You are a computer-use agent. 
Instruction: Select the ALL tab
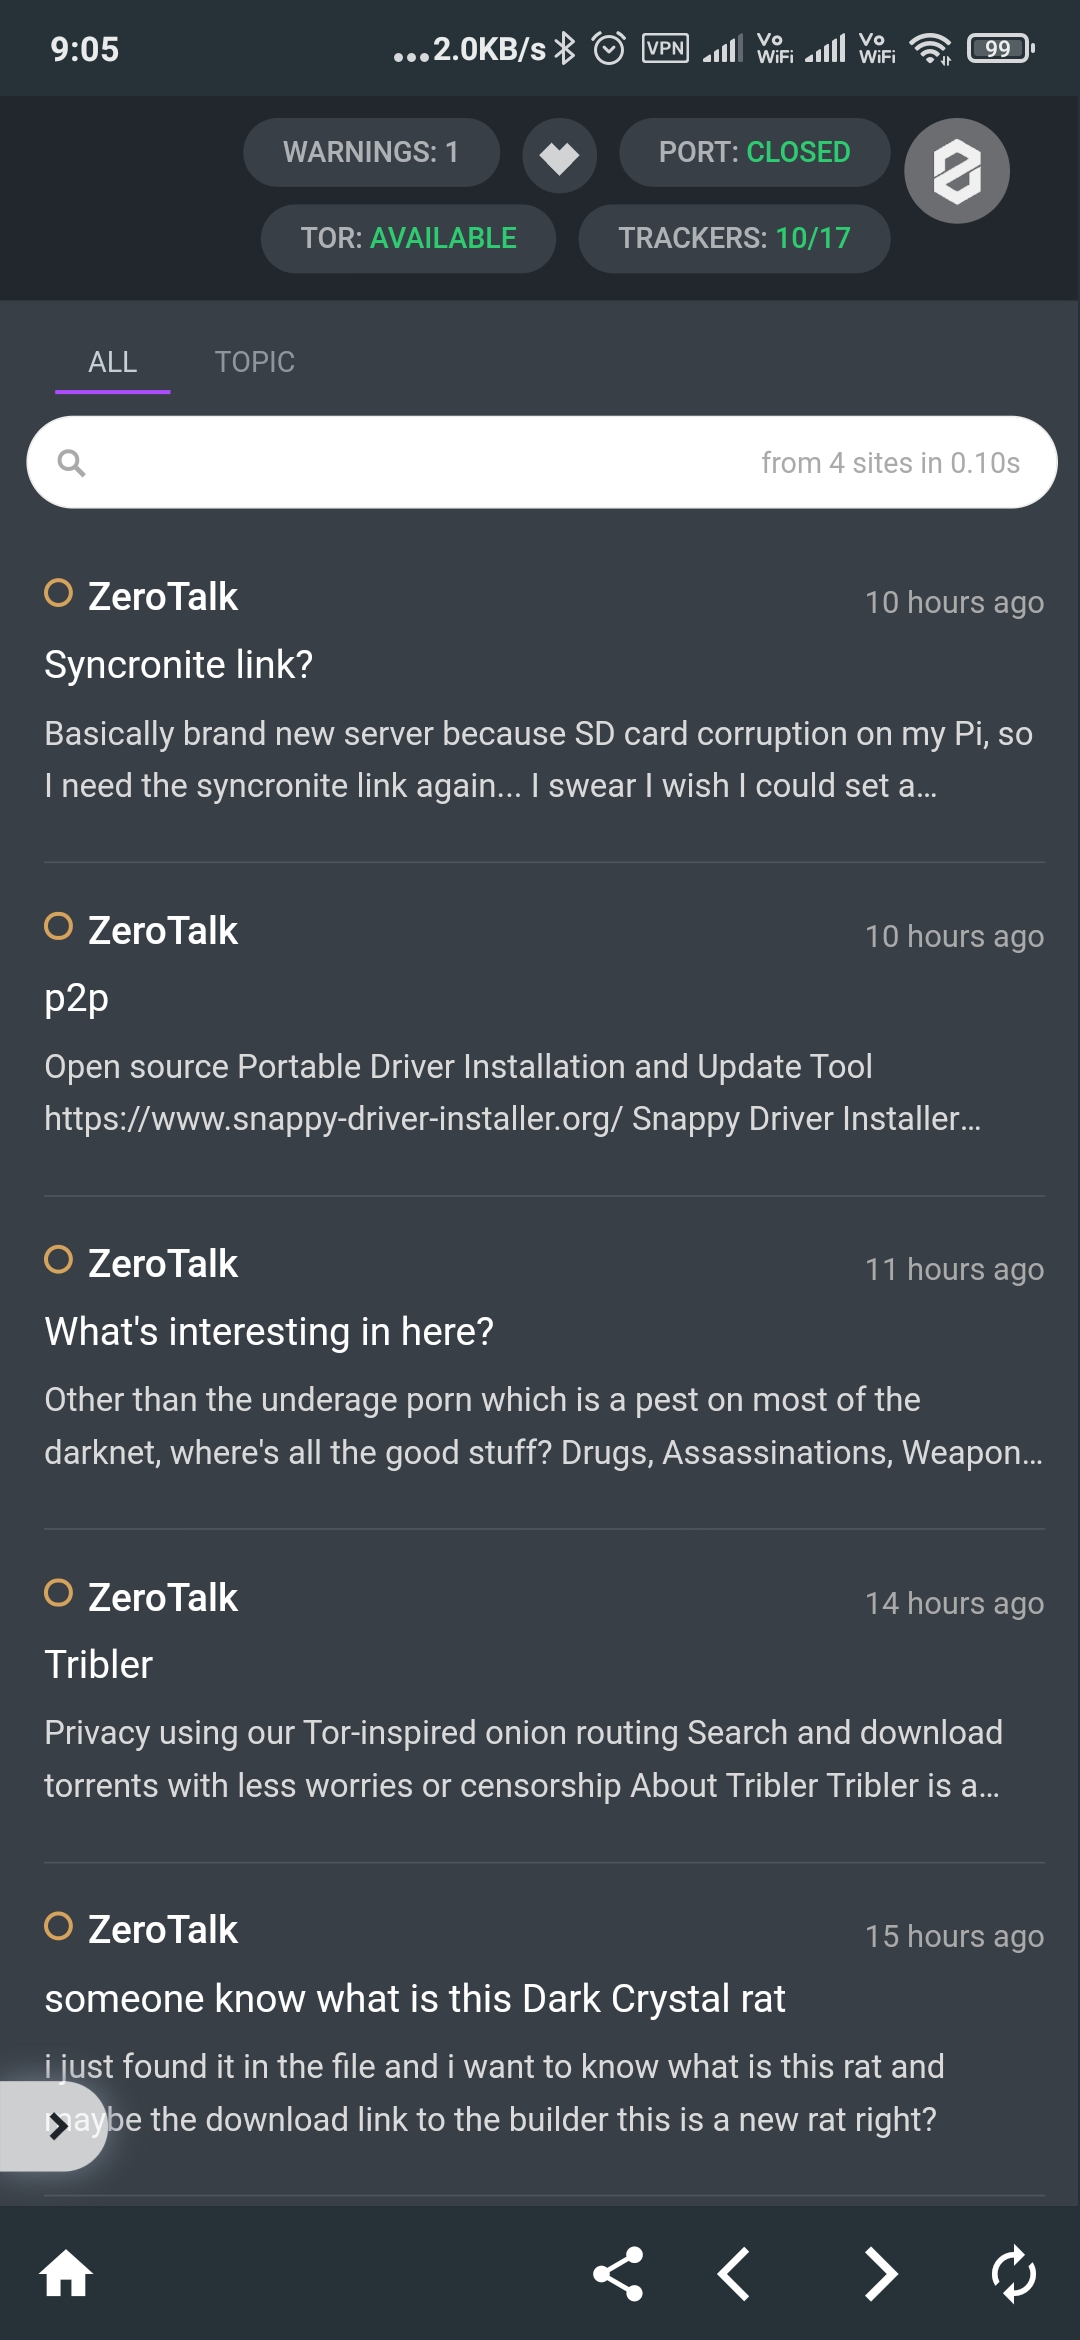coord(112,362)
